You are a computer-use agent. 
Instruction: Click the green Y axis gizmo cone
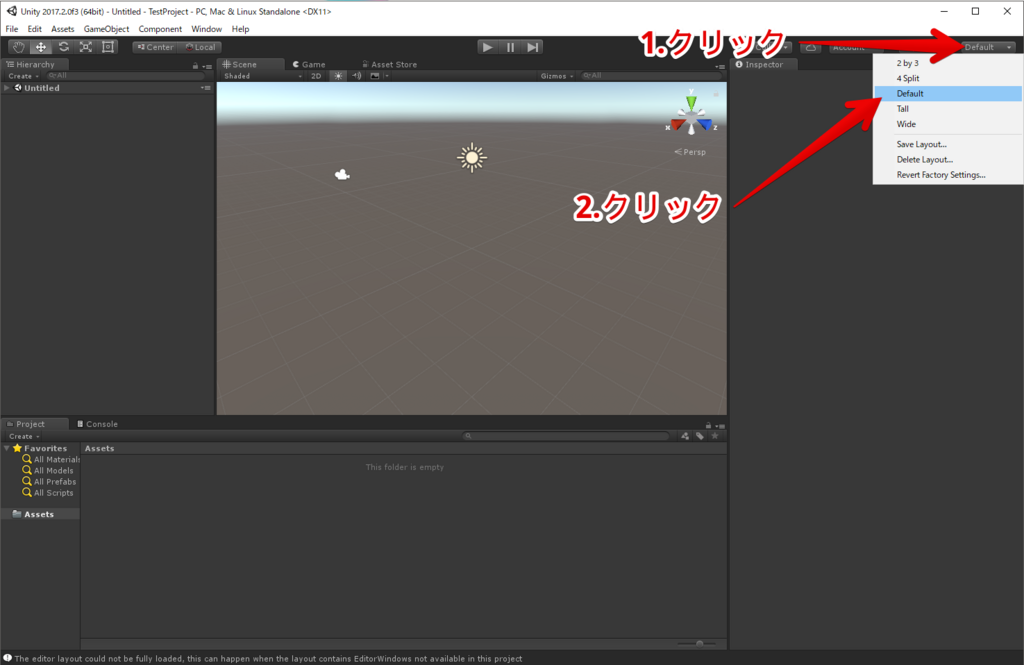pyautogui.click(x=691, y=102)
